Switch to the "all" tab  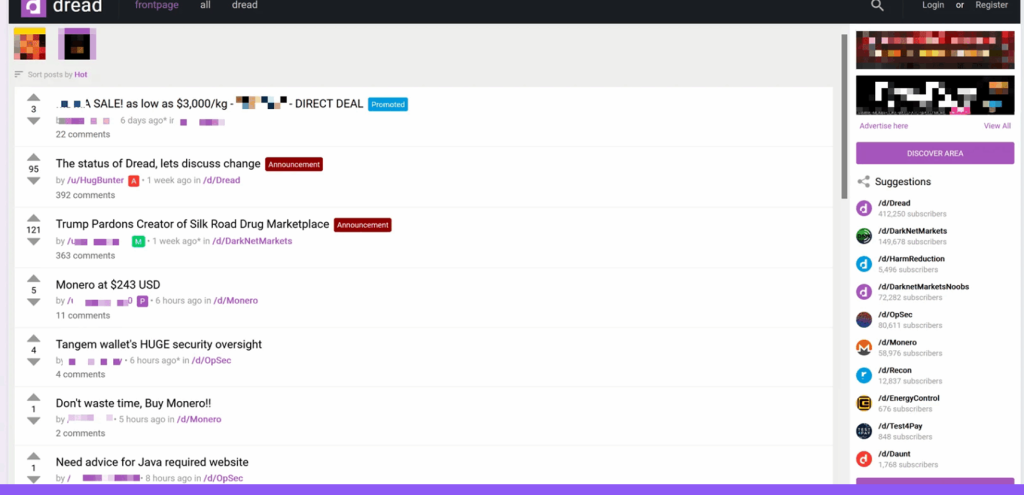coord(205,6)
